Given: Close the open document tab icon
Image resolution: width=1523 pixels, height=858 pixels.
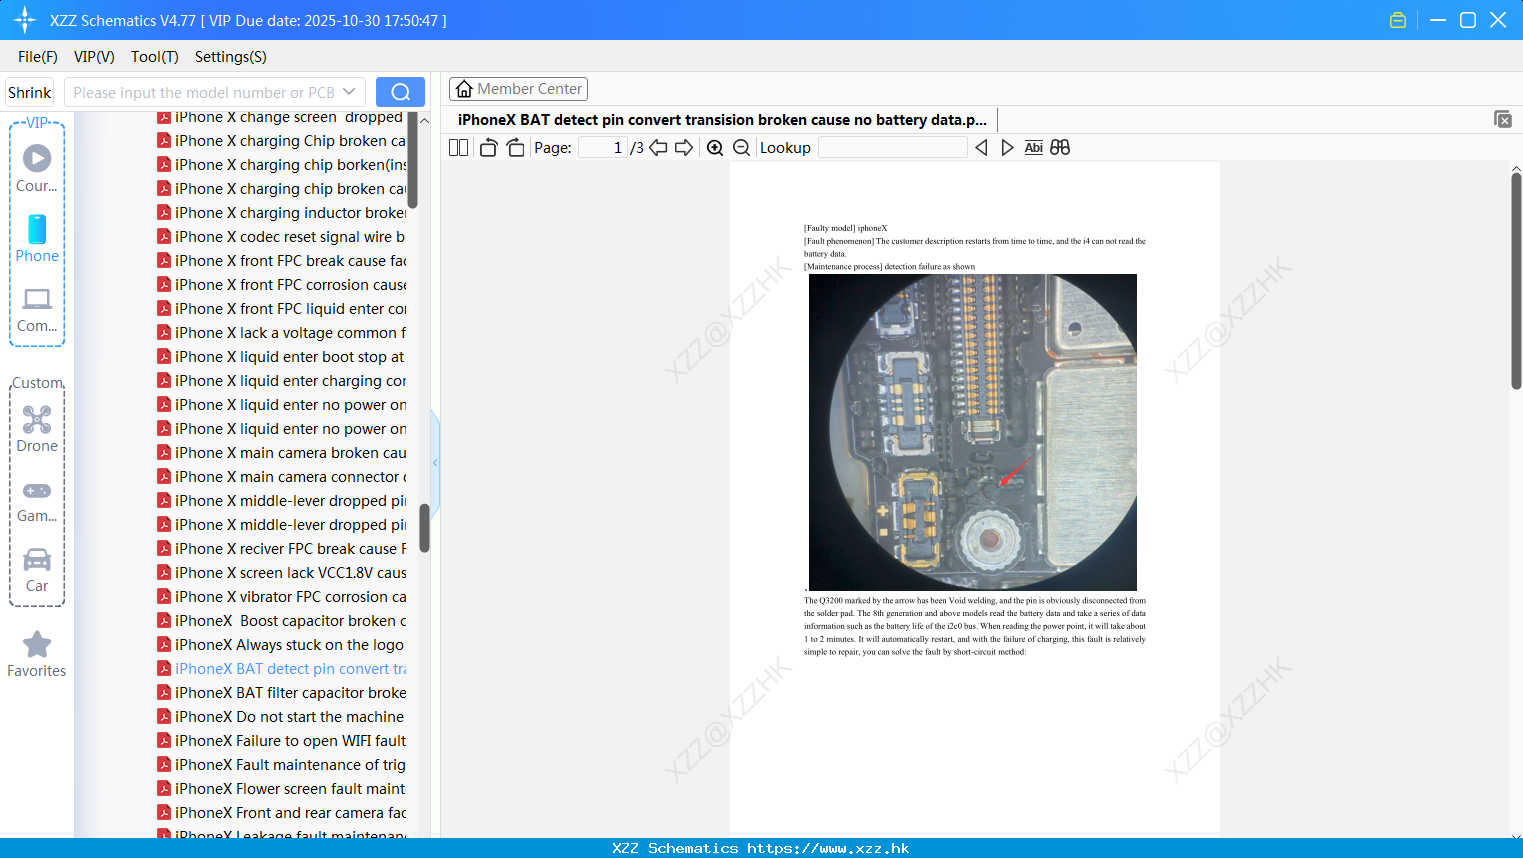Looking at the screenshot, I should click(1503, 119).
